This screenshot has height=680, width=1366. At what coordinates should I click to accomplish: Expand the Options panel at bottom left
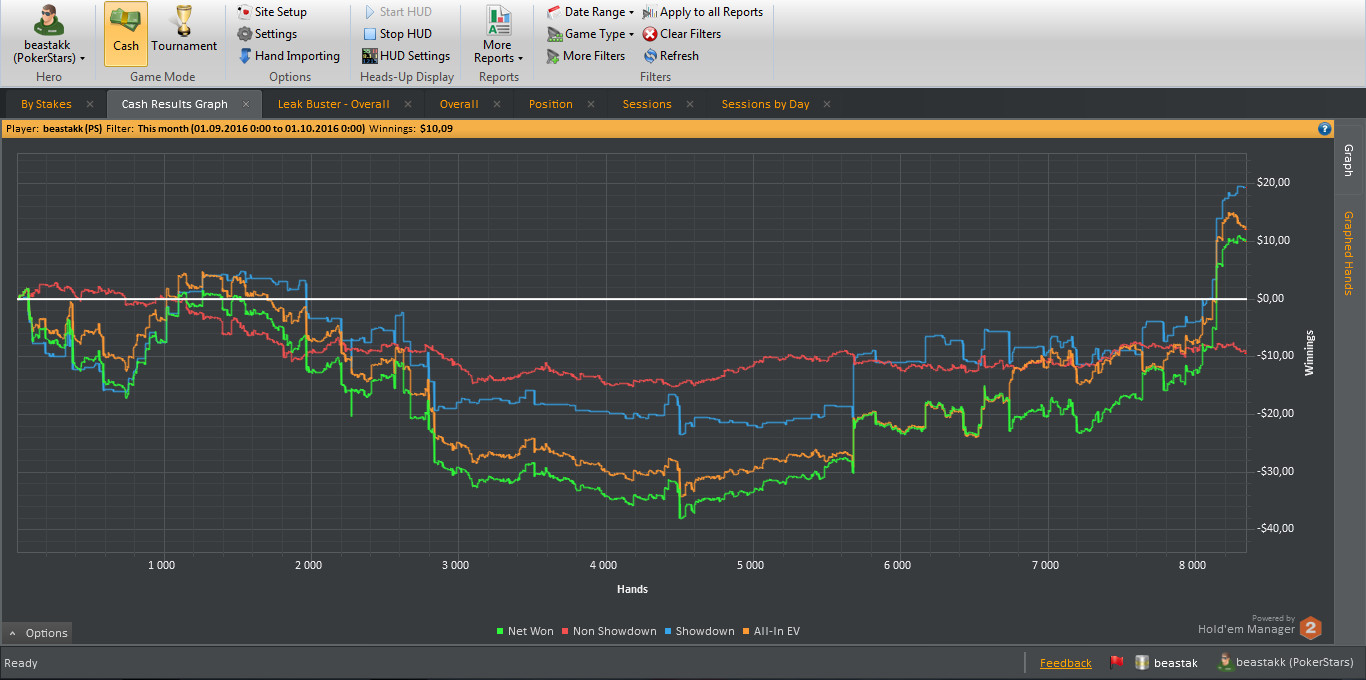(x=37, y=633)
